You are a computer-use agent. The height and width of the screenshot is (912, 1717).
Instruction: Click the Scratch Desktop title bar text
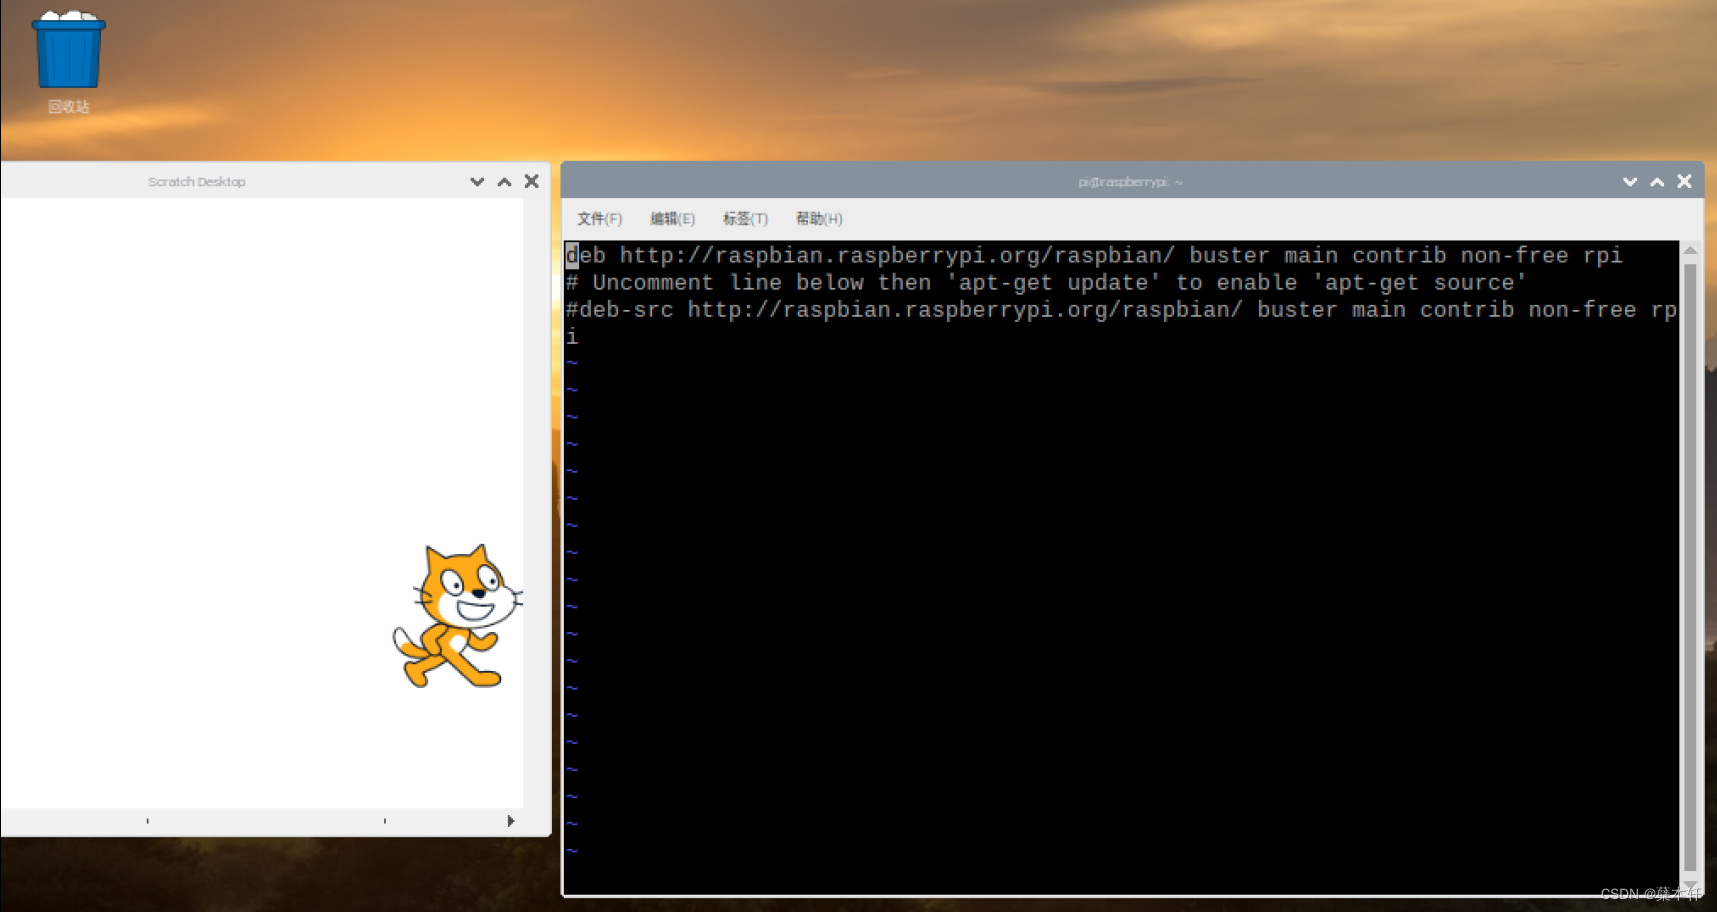click(197, 181)
